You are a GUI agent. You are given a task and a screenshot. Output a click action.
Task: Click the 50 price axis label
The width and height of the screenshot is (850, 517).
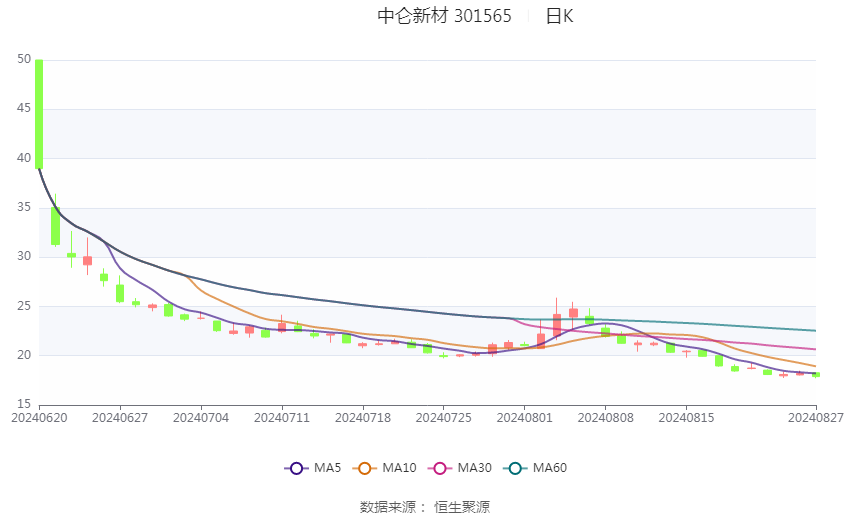pos(24,59)
